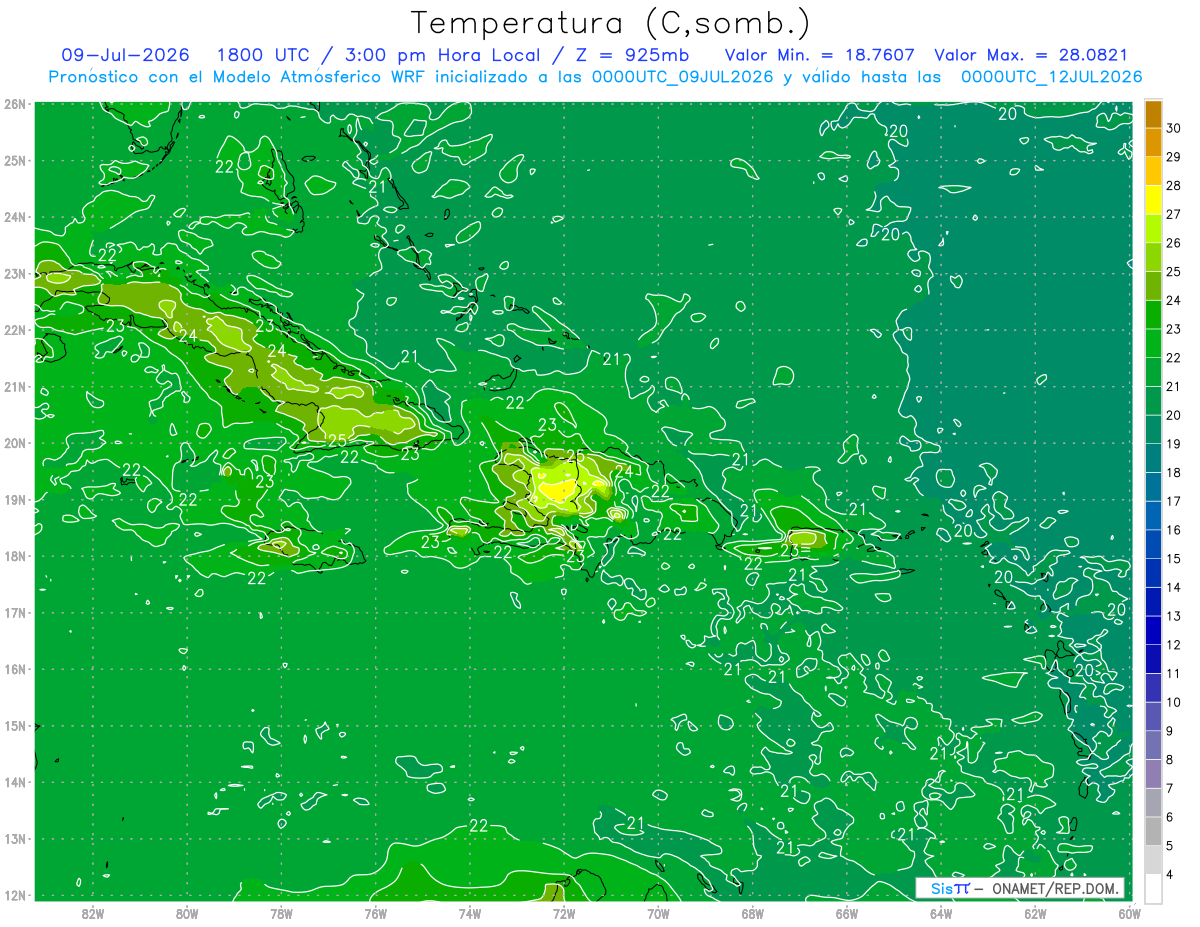The width and height of the screenshot is (1200, 927).
Task: Click the legend swatch between 29 and 30
Action: tap(1153, 142)
